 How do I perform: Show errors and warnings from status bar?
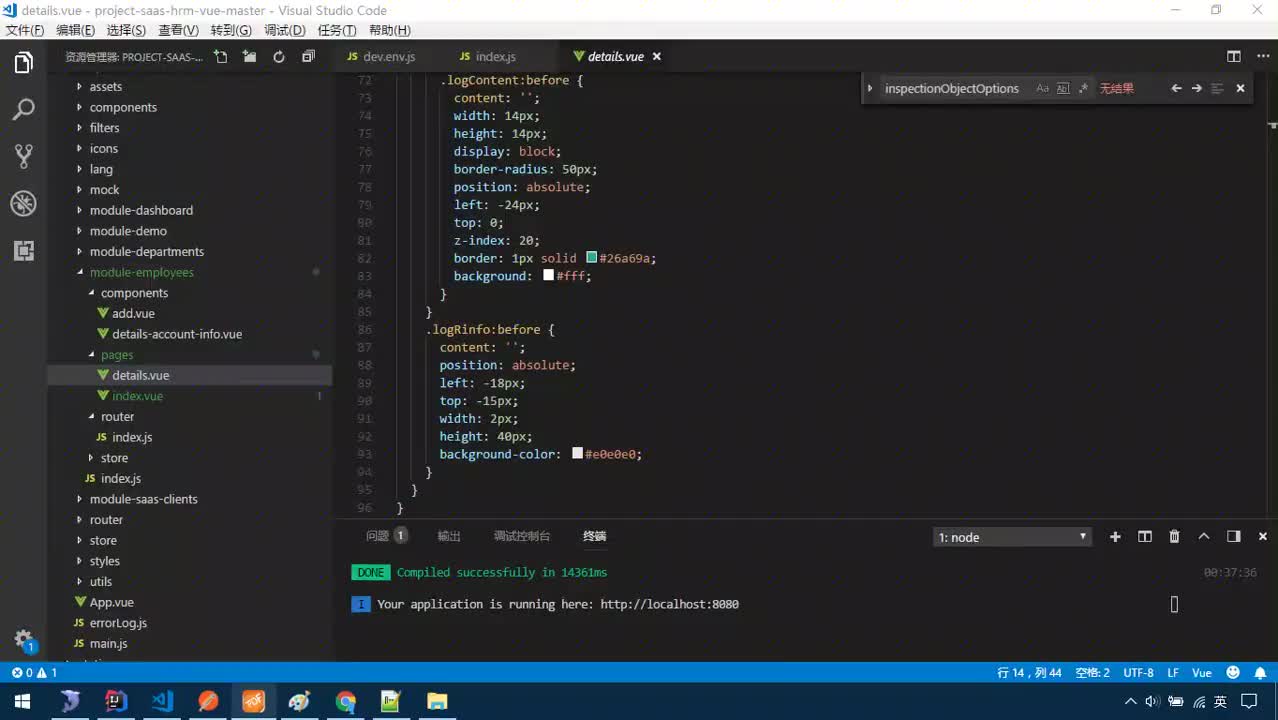(x=34, y=673)
